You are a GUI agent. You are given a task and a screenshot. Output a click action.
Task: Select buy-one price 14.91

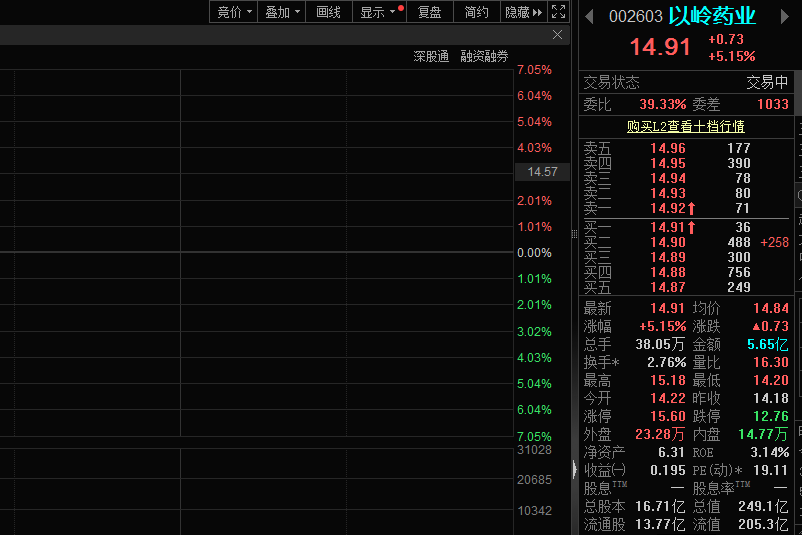(x=667, y=227)
